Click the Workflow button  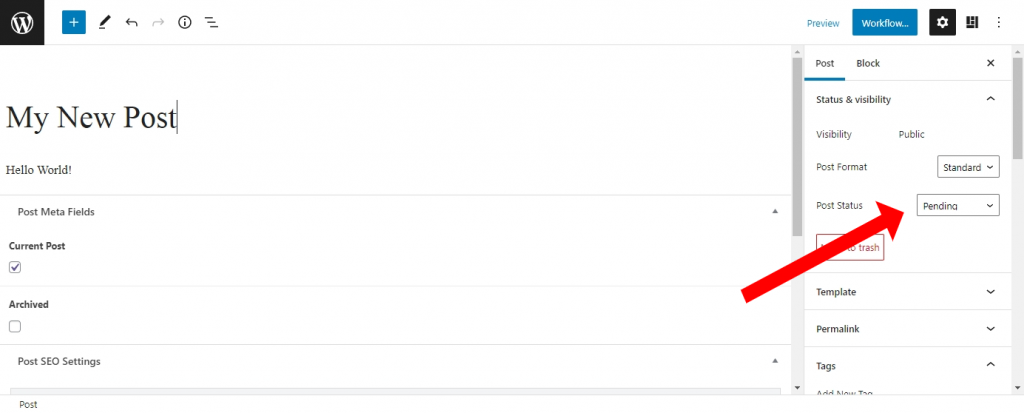click(x=884, y=23)
